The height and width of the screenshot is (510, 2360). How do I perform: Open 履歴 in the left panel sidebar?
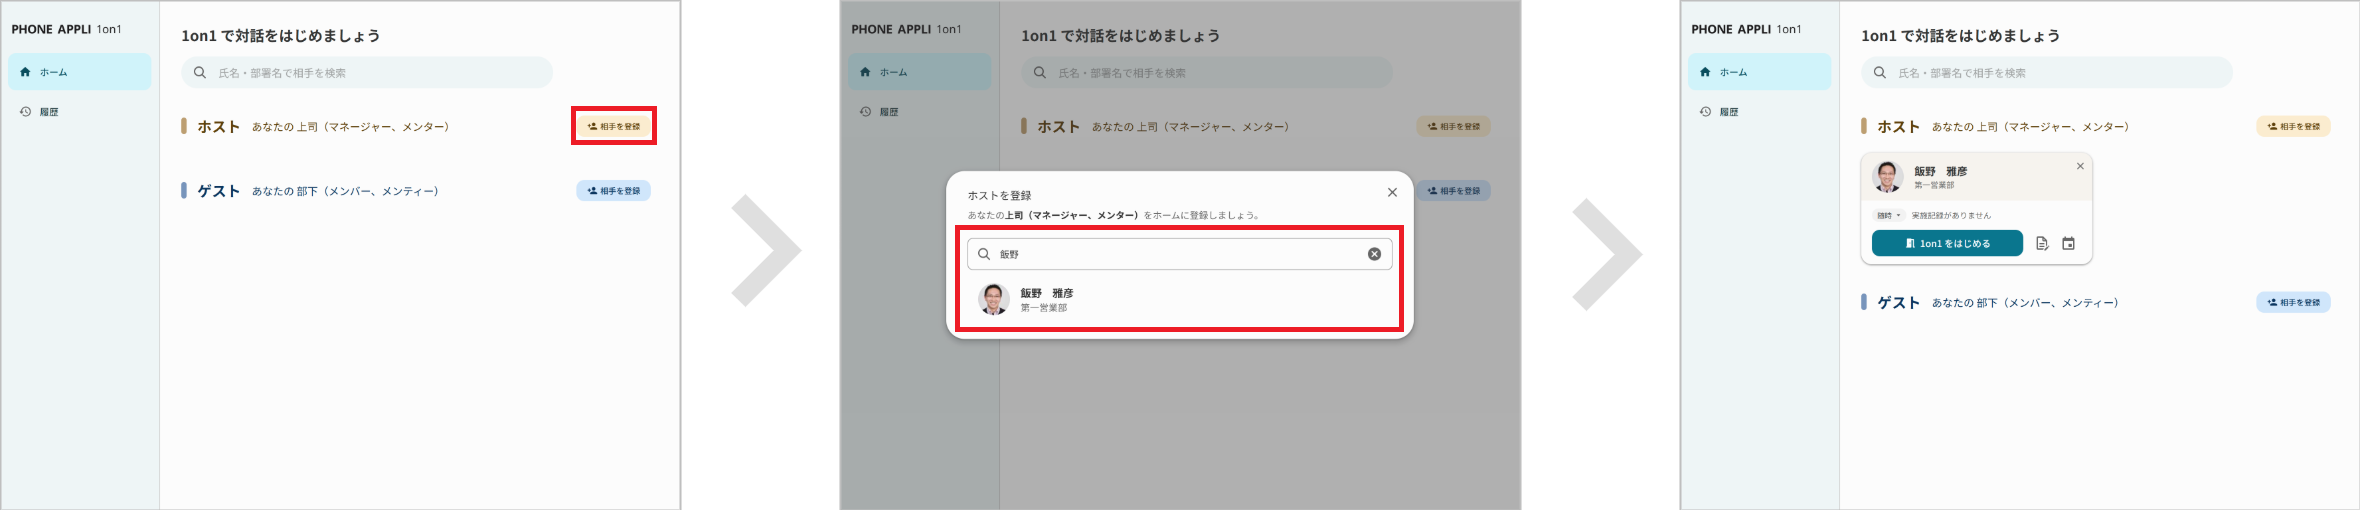[x=80, y=112]
